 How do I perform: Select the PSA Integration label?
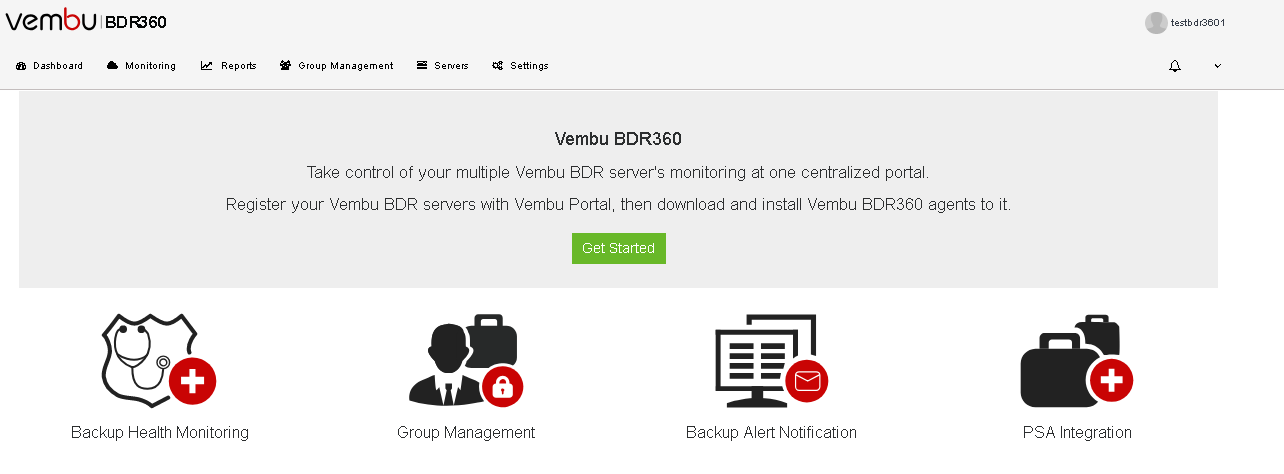[x=1077, y=433]
